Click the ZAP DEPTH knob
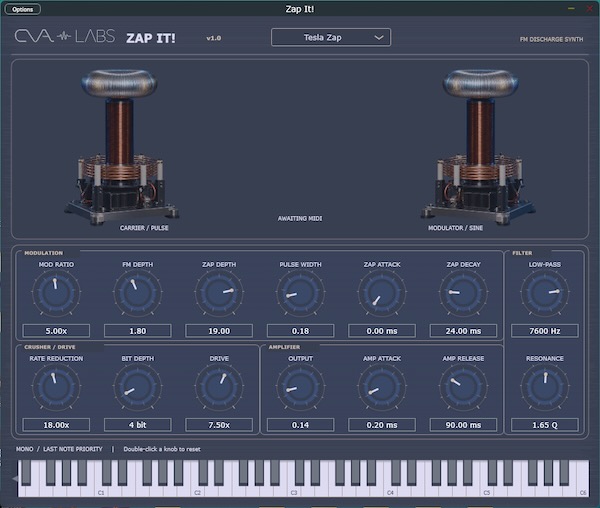The width and height of the screenshot is (600, 508). click(x=219, y=293)
